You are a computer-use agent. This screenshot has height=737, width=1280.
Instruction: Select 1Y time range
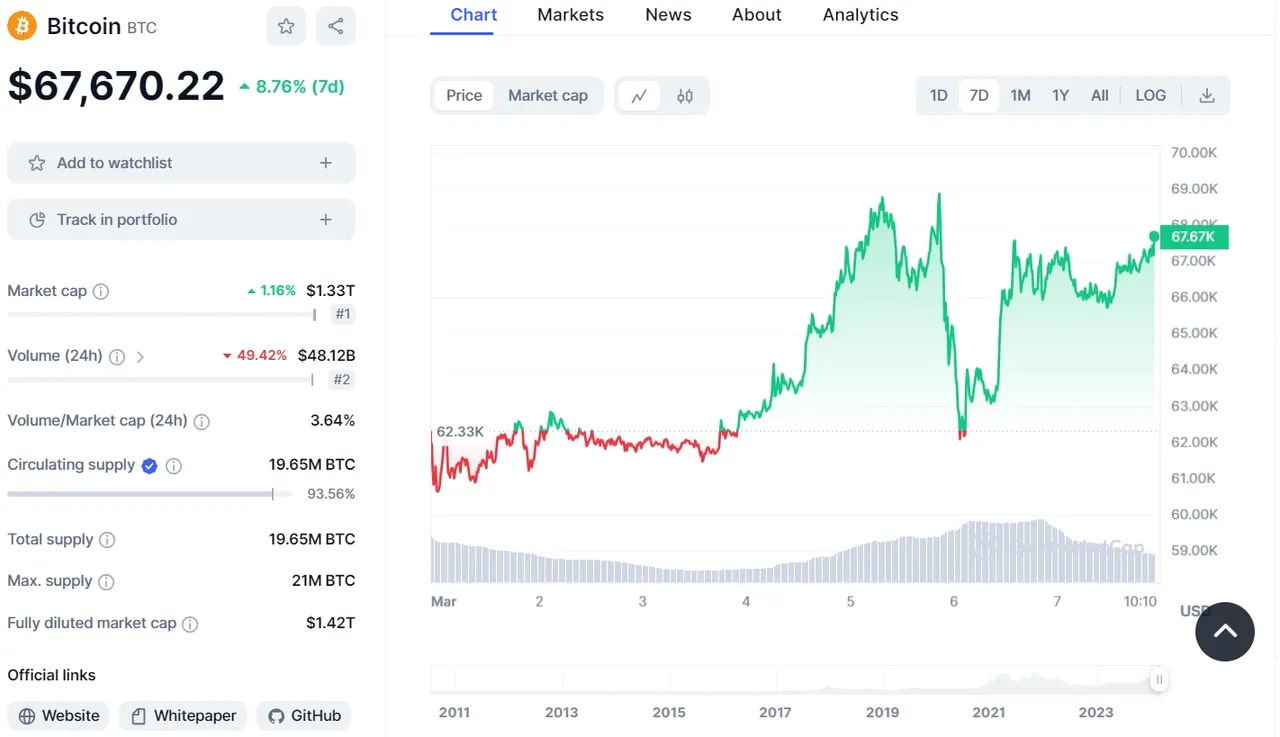click(x=1061, y=96)
